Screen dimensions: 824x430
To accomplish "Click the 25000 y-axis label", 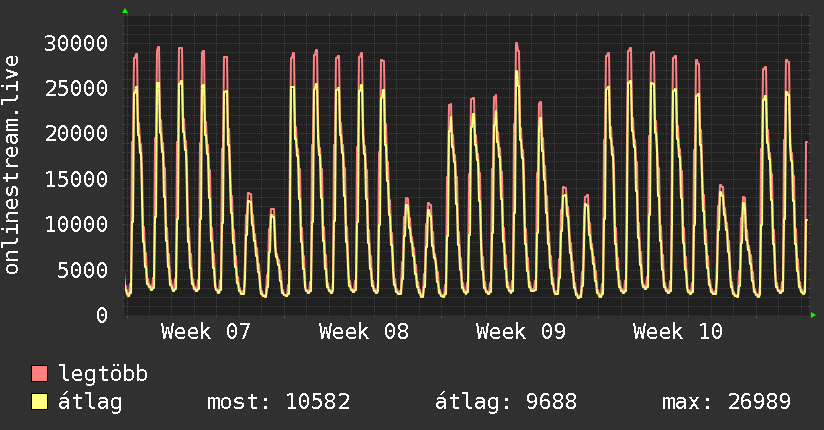I will 76,88.
